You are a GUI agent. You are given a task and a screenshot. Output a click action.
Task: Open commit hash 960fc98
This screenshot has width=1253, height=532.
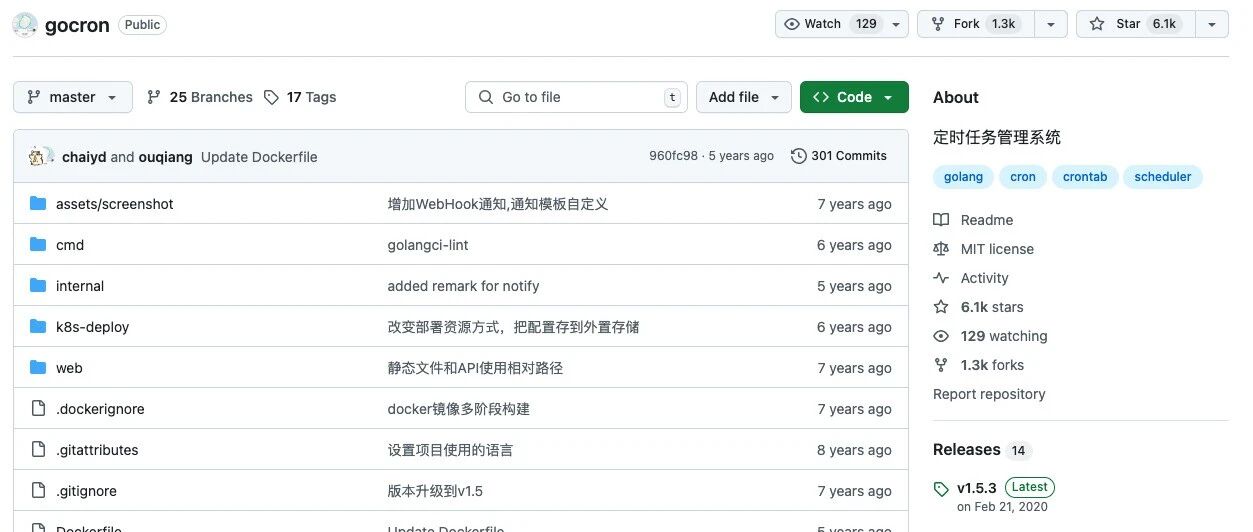(673, 156)
